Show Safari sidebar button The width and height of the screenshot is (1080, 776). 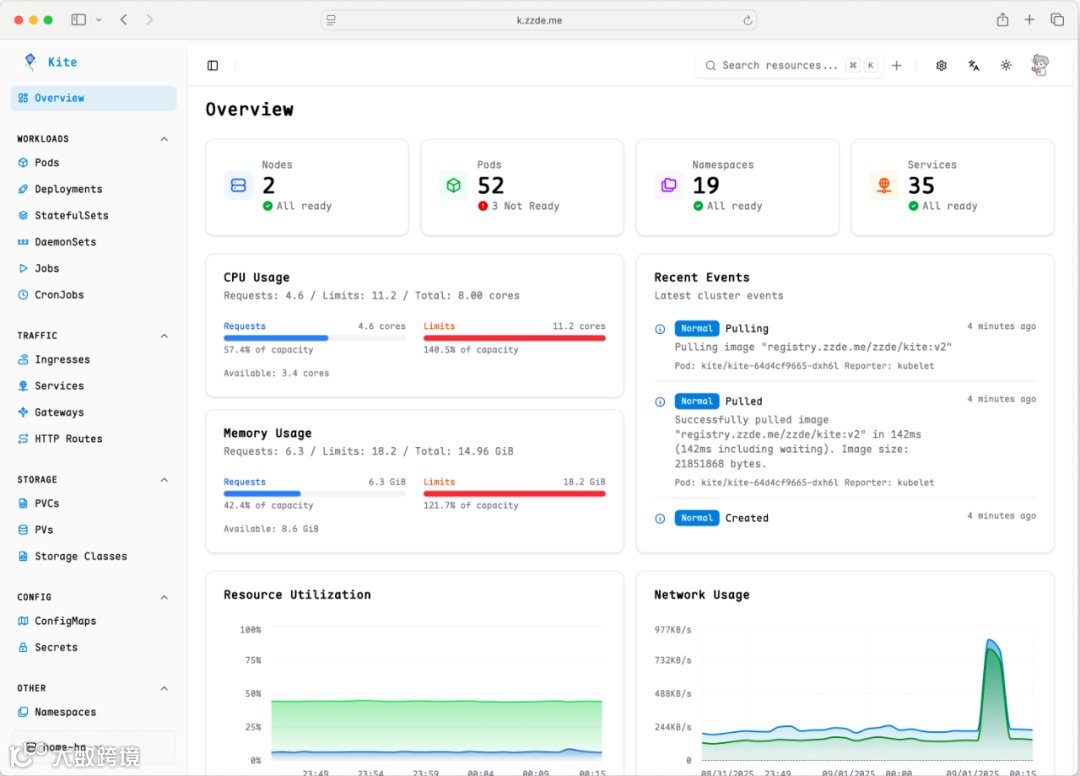(x=79, y=20)
